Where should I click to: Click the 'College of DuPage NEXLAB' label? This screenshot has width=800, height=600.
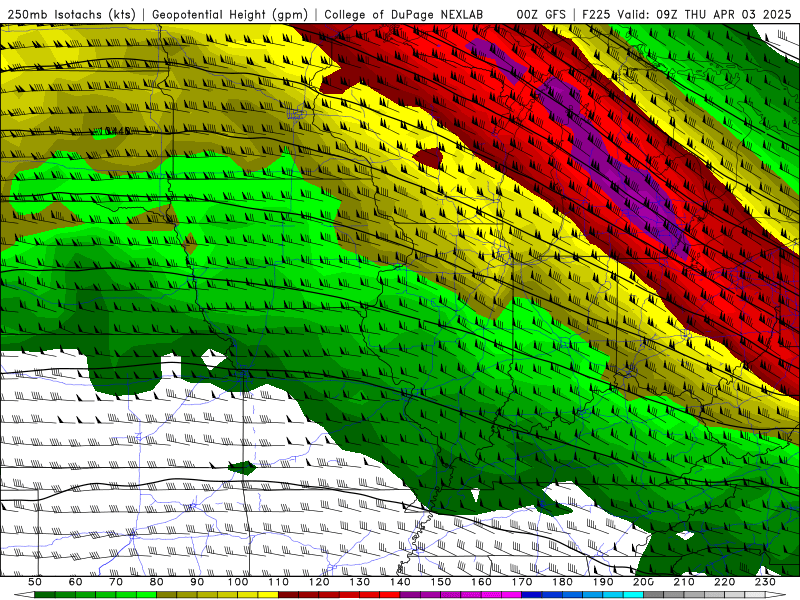403,15
